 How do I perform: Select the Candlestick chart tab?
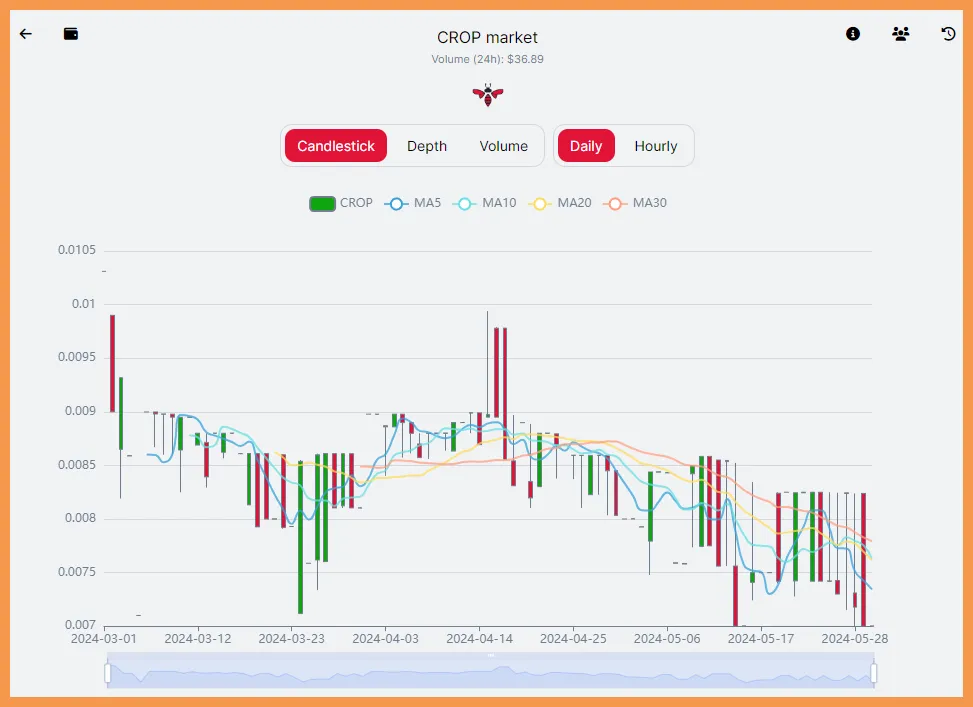pos(336,146)
